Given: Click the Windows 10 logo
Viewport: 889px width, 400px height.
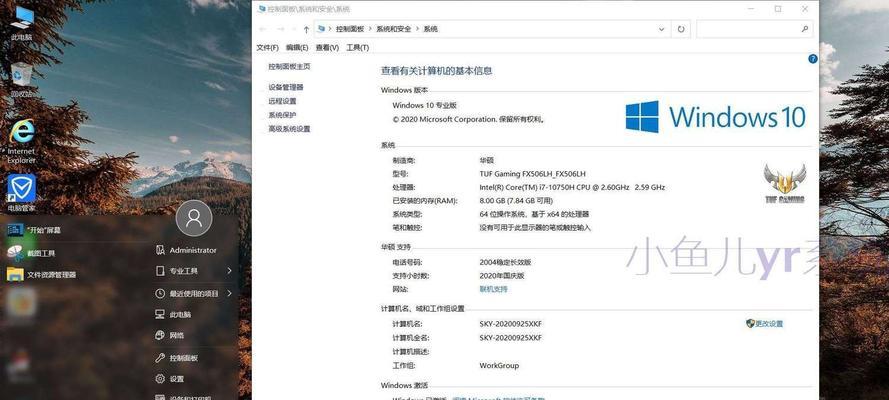Looking at the screenshot, I should pos(715,117).
